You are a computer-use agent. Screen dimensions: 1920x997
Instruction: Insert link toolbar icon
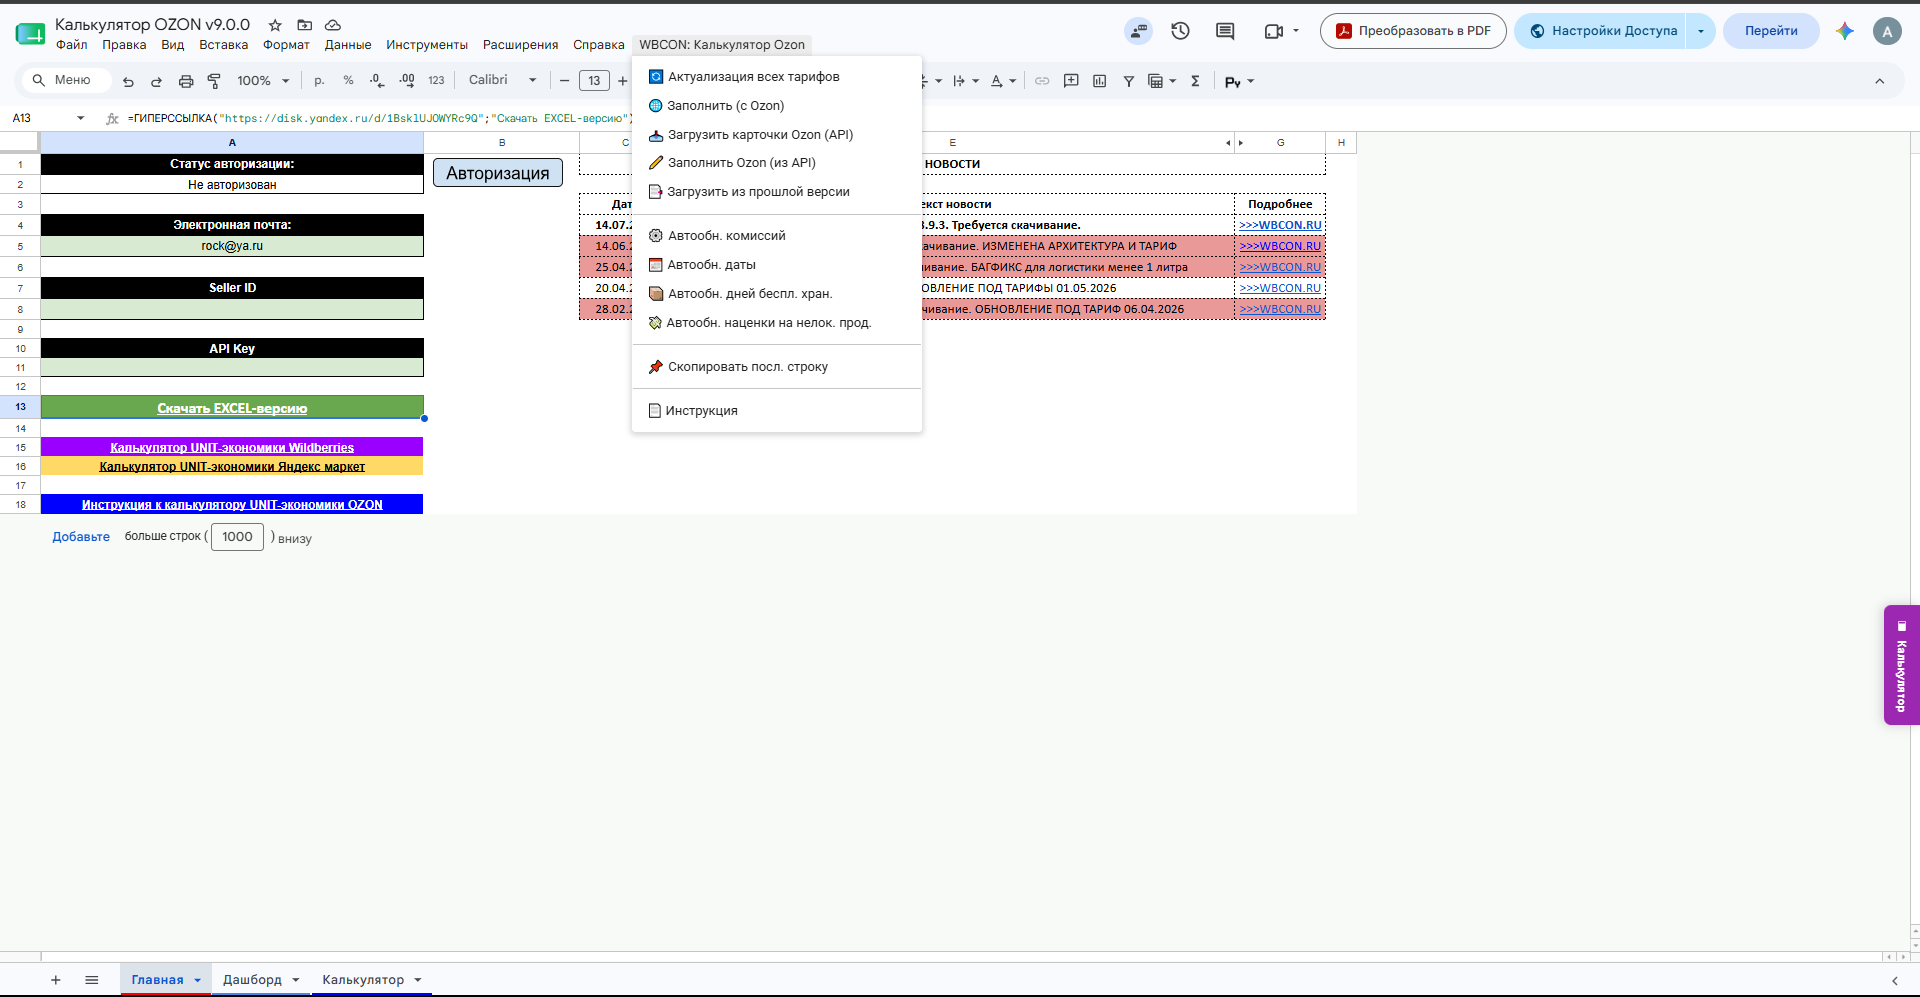[x=1042, y=81]
